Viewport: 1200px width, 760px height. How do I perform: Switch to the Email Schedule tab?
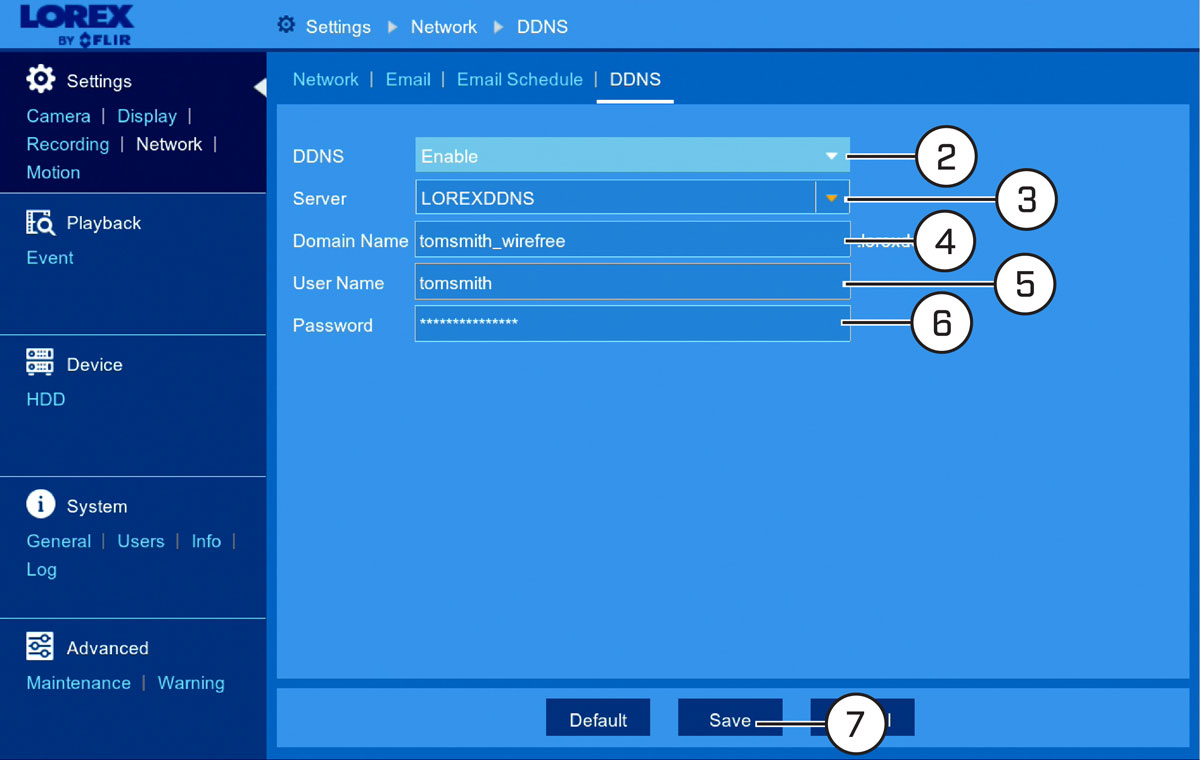coord(520,79)
